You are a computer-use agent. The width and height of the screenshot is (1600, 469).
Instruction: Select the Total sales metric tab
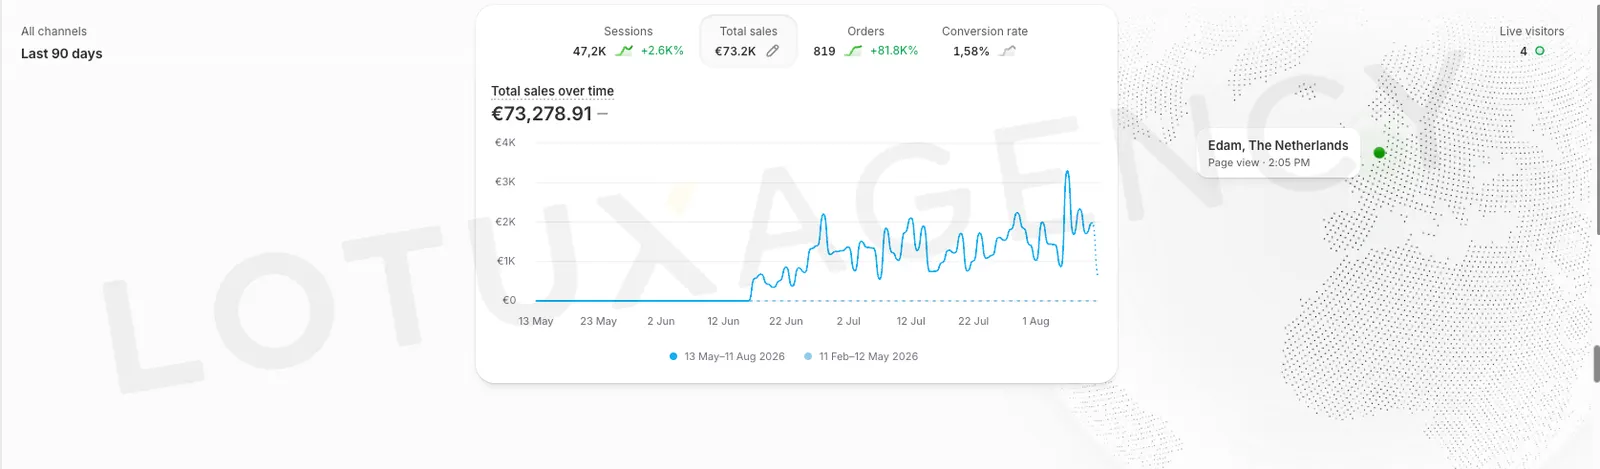748,41
